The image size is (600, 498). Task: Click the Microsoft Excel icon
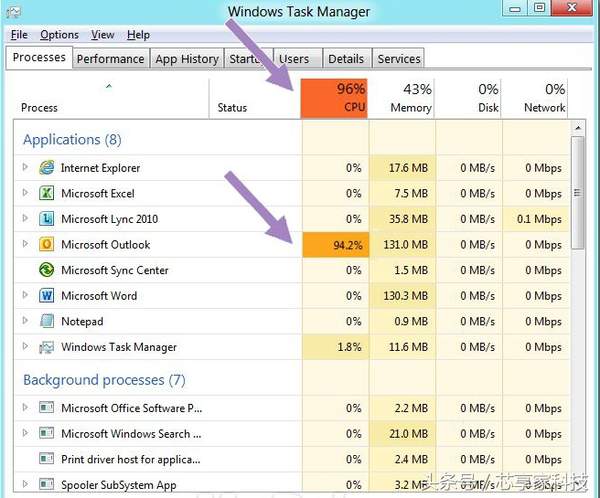46,194
